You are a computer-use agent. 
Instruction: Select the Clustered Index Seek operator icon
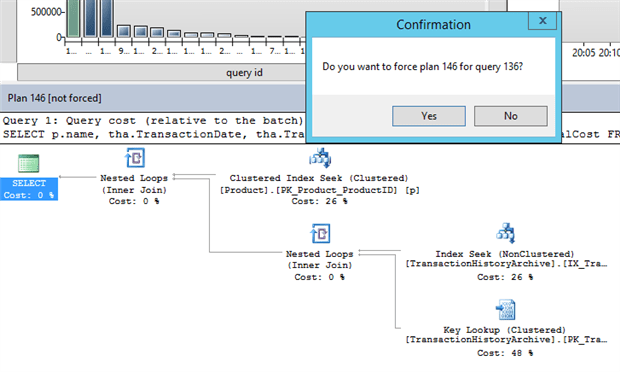pyautogui.click(x=319, y=158)
